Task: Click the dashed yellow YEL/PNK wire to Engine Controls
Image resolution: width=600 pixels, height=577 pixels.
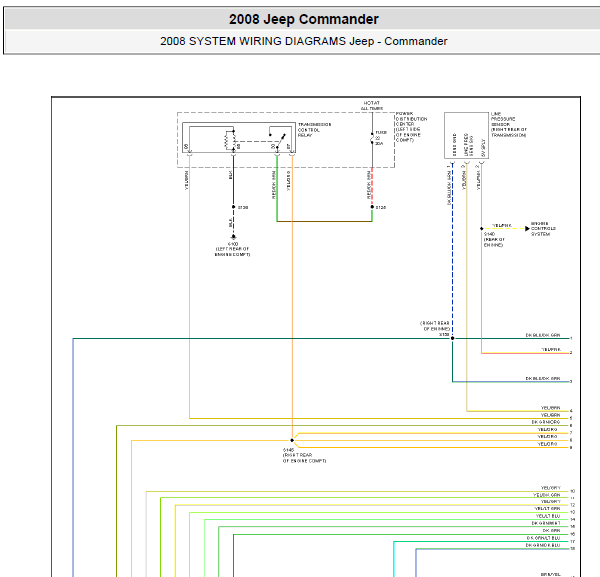Action: [504, 229]
